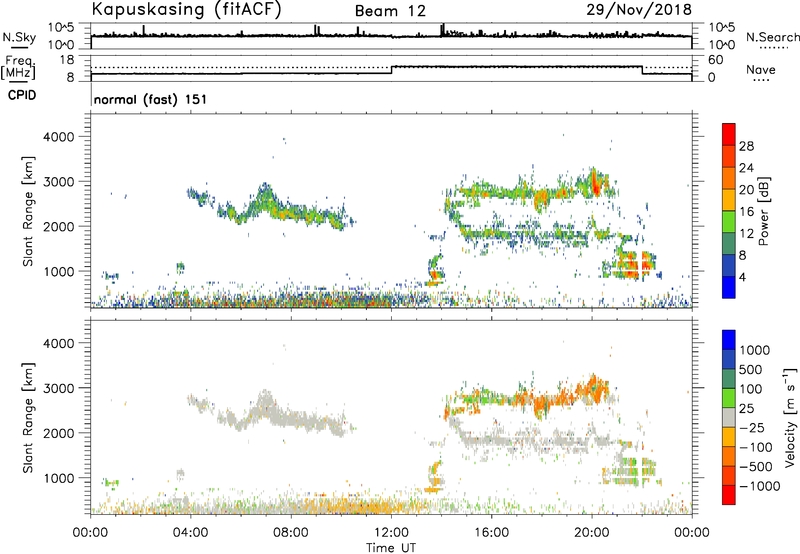
Task: Click the red bottom of the velocity colorbar
Action: click(x=729, y=495)
